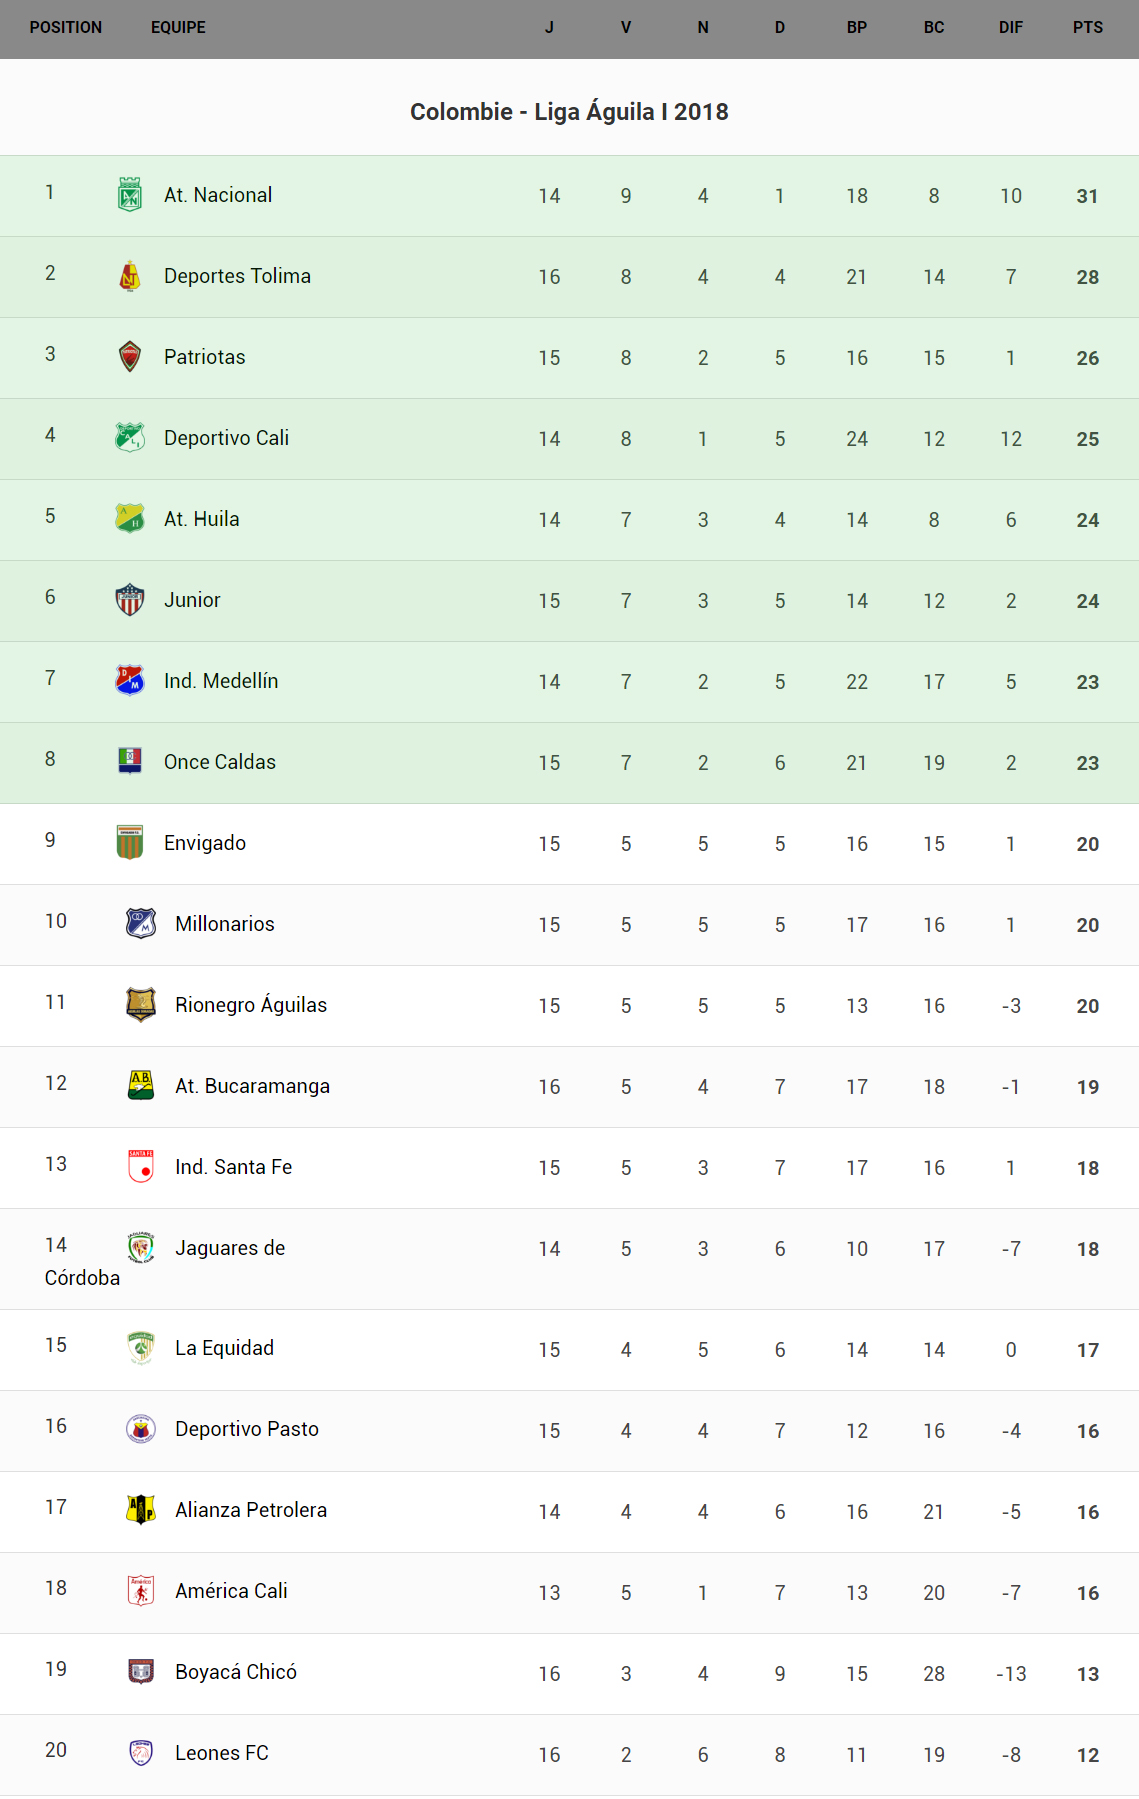The width and height of the screenshot is (1139, 1799).
Task: Click the Colombie - Liga Águila I 2018 title
Action: pyautogui.click(x=569, y=112)
